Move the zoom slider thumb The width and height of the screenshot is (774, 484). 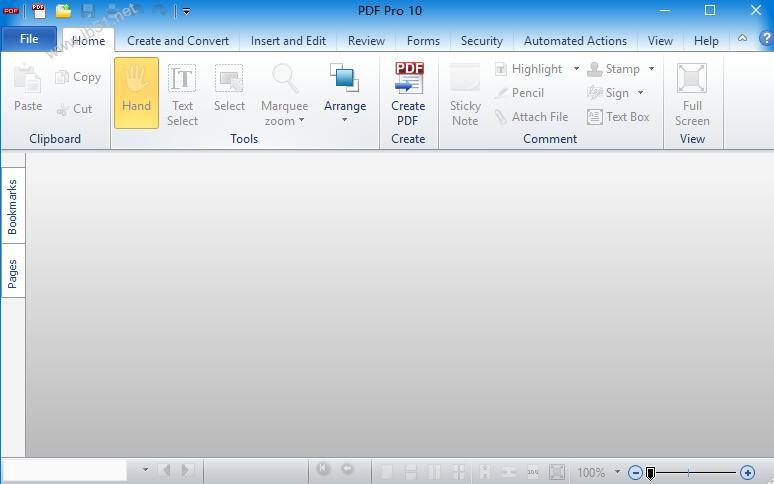pos(651,474)
